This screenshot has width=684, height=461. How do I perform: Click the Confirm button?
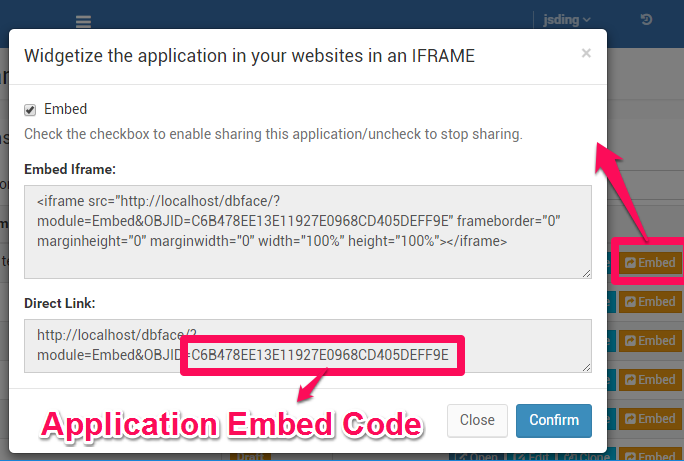pyautogui.click(x=554, y=420)
